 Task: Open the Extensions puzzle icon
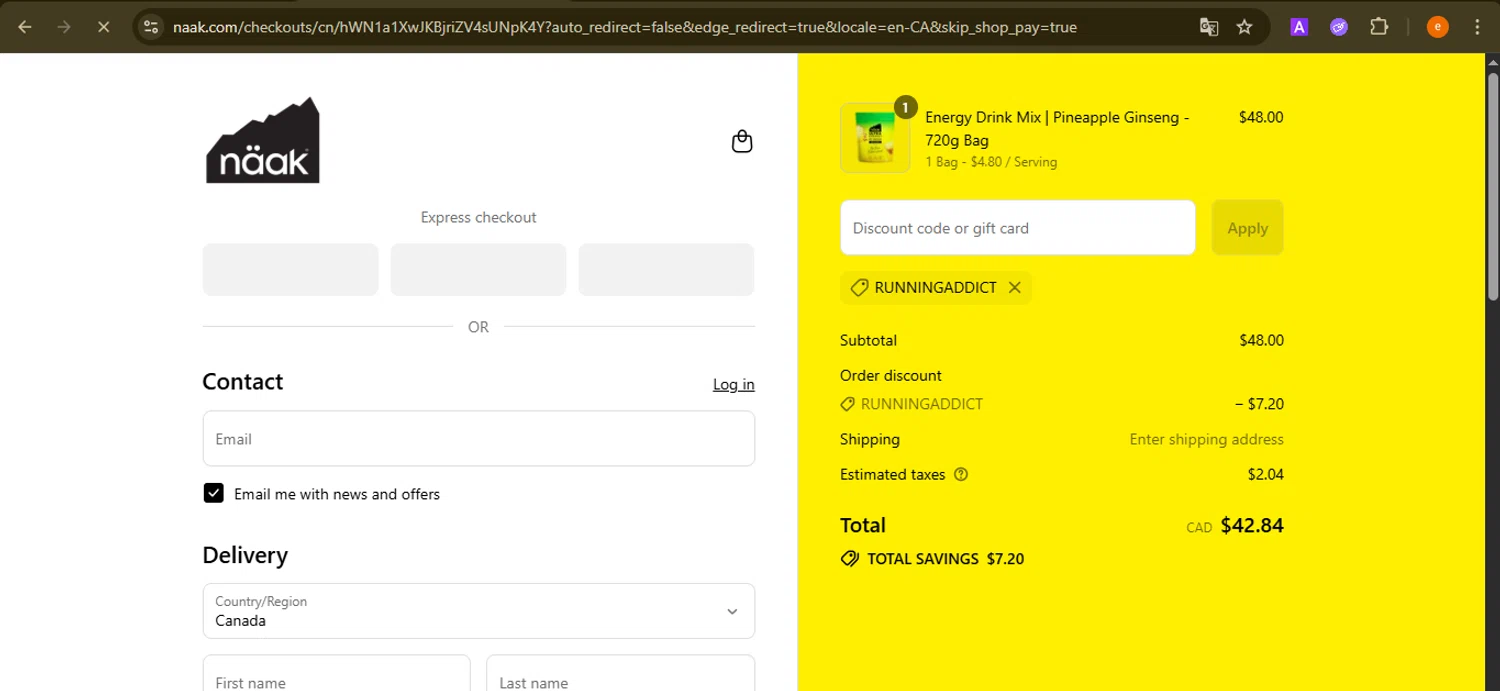1379,27
